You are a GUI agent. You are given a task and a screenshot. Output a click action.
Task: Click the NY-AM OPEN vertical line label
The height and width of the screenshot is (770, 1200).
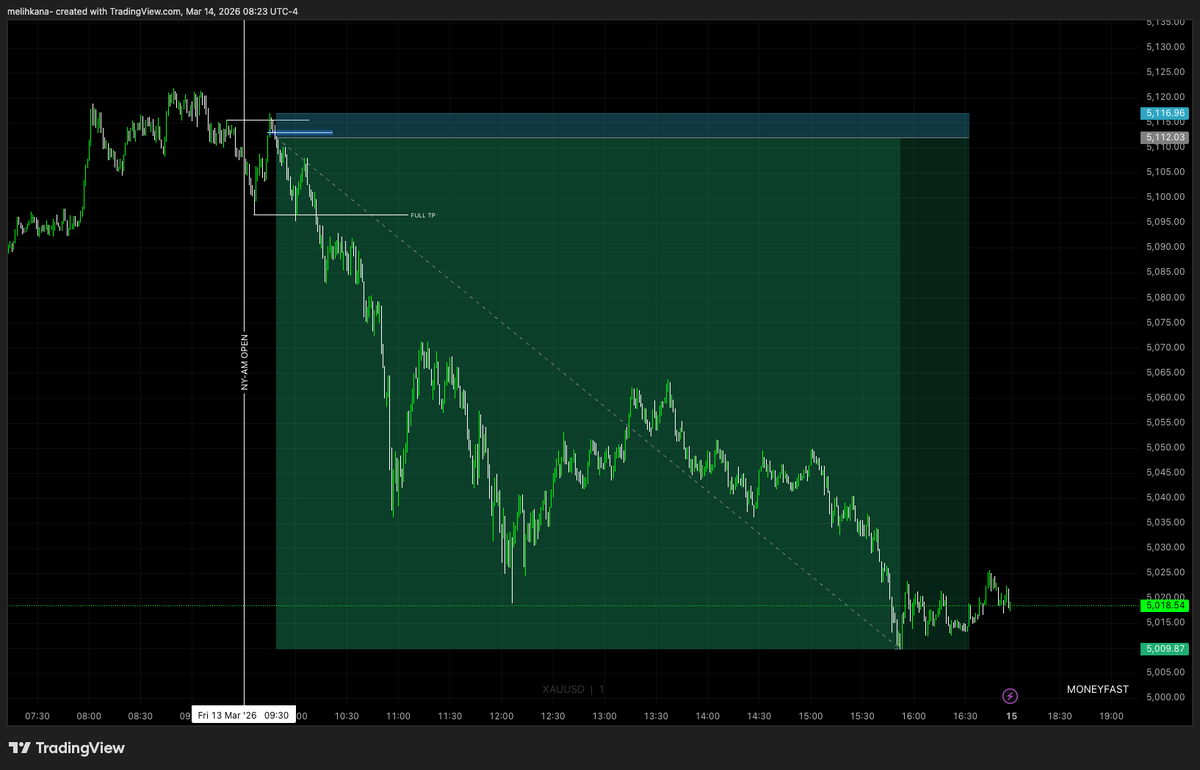[x=244, y=362]
